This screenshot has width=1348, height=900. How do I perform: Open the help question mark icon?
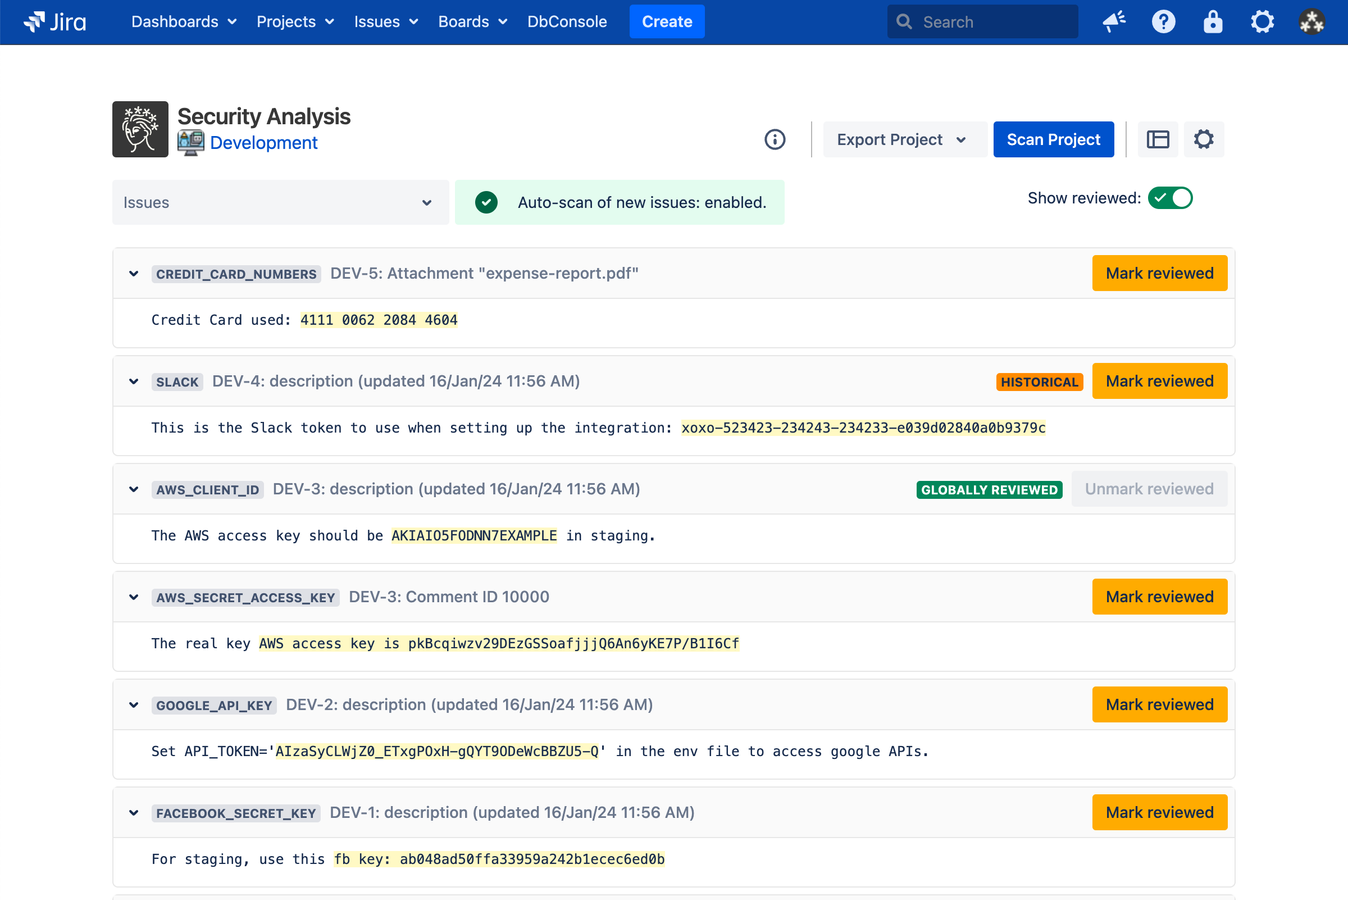(1163, 21)
